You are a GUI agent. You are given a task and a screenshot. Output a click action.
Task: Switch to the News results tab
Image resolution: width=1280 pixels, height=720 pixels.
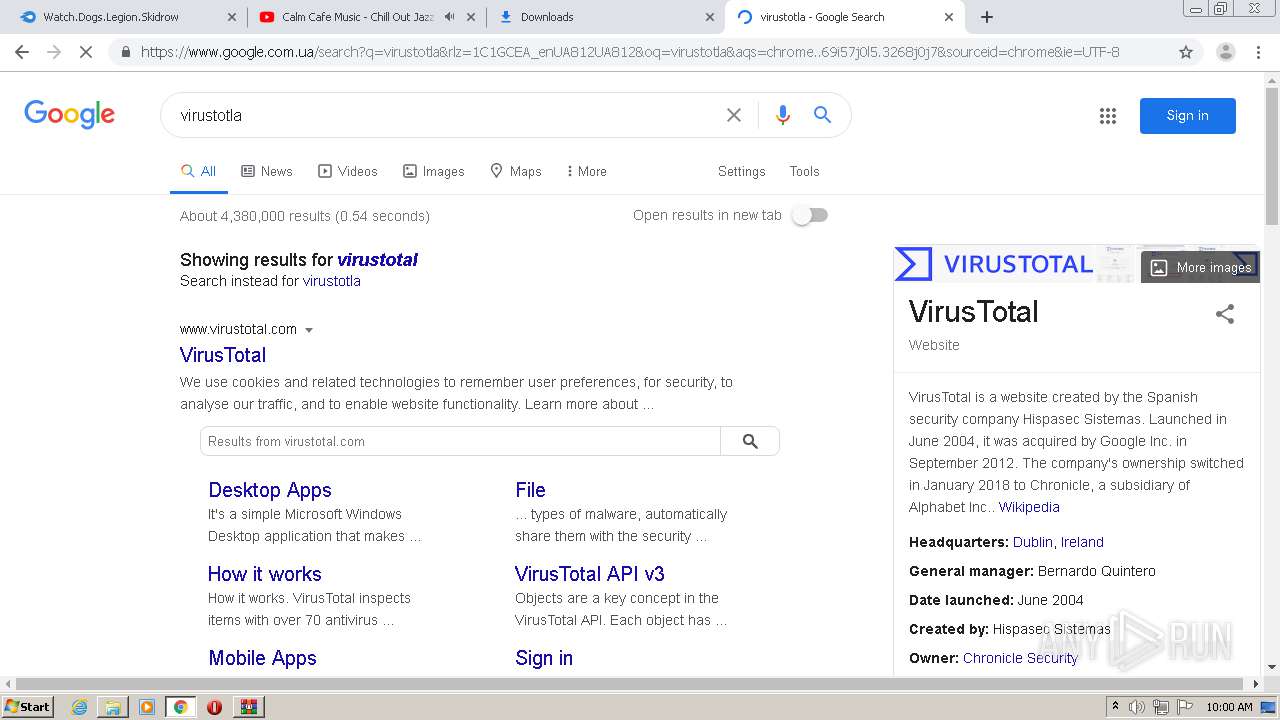click(267, 171)
